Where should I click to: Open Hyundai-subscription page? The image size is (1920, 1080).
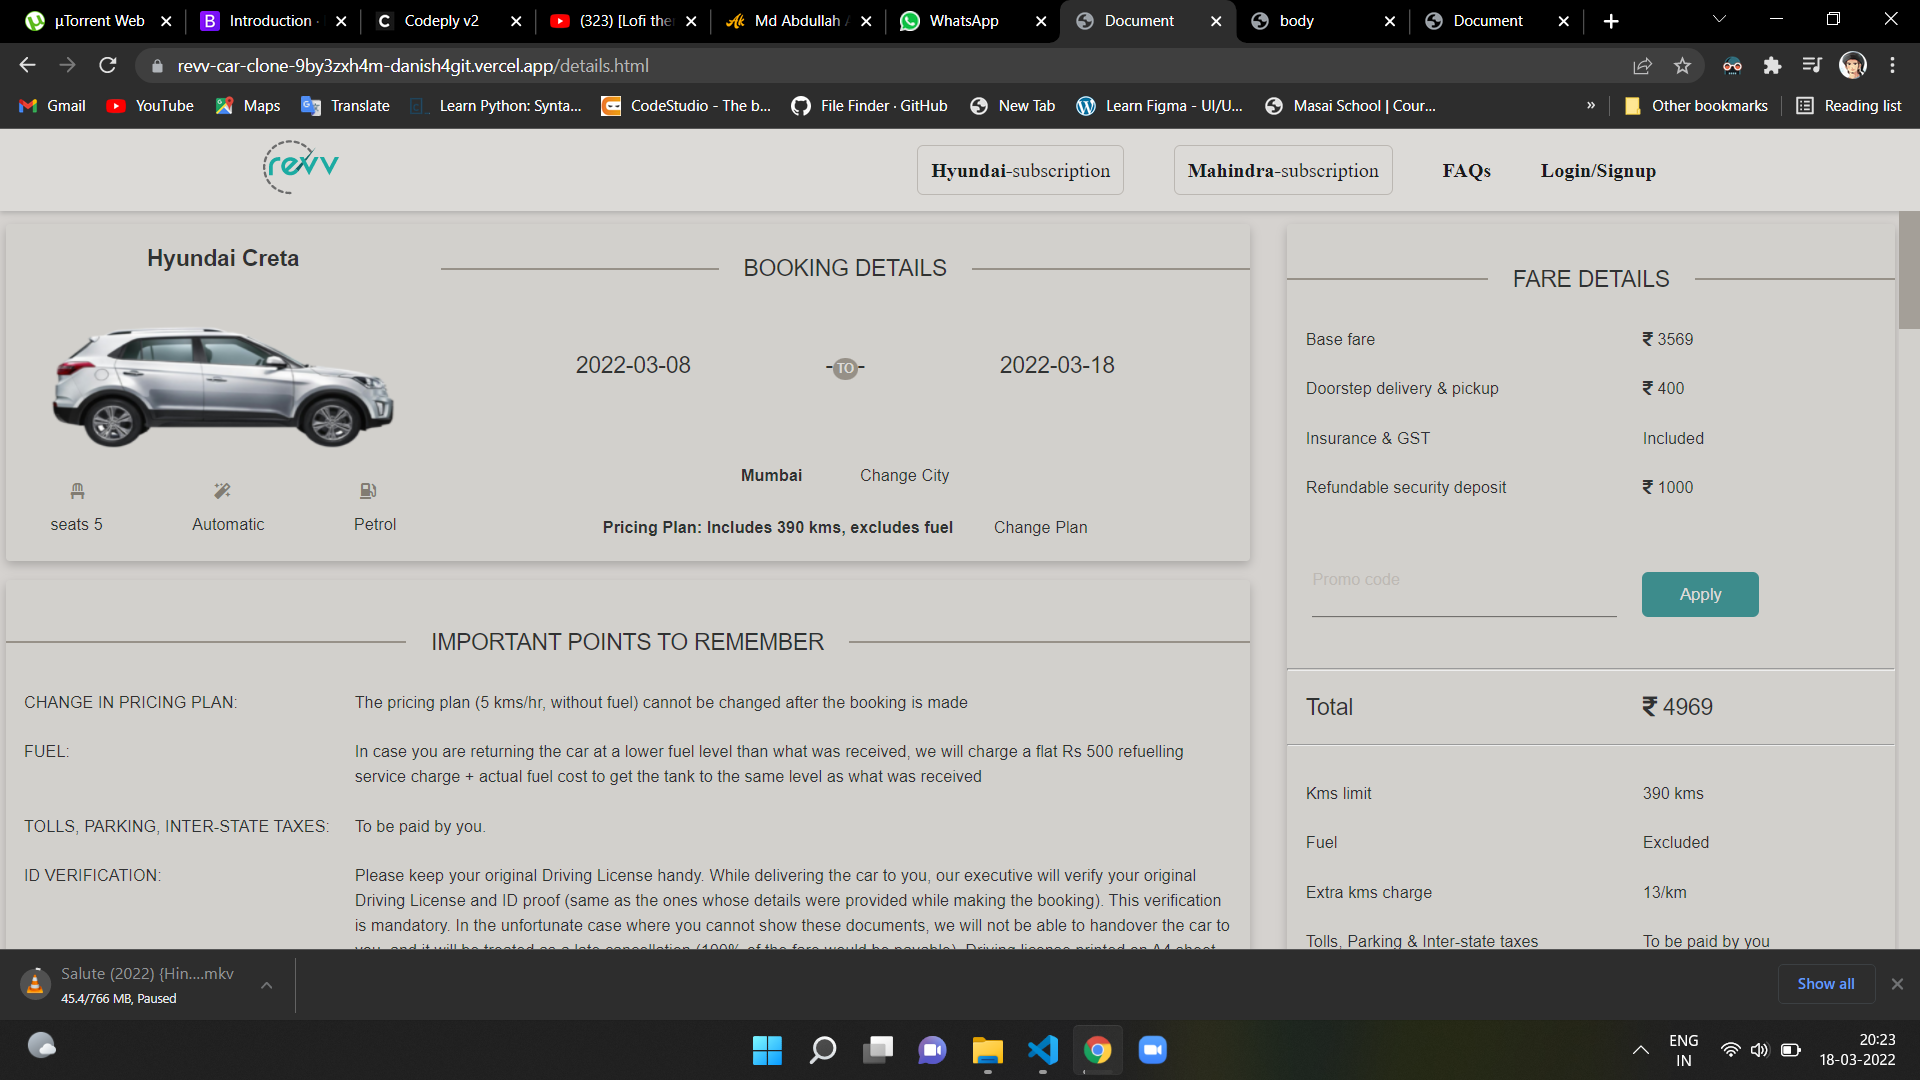tap(1020, 171)
